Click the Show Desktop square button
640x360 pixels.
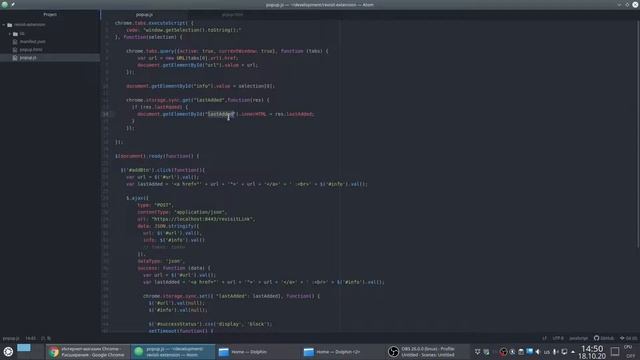pos(615,352)
